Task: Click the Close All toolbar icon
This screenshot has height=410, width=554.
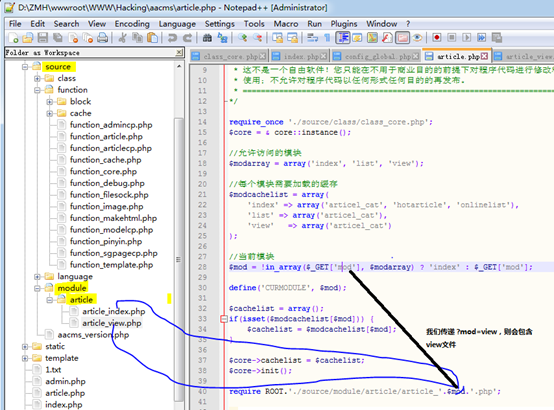Action: [88, 37]
